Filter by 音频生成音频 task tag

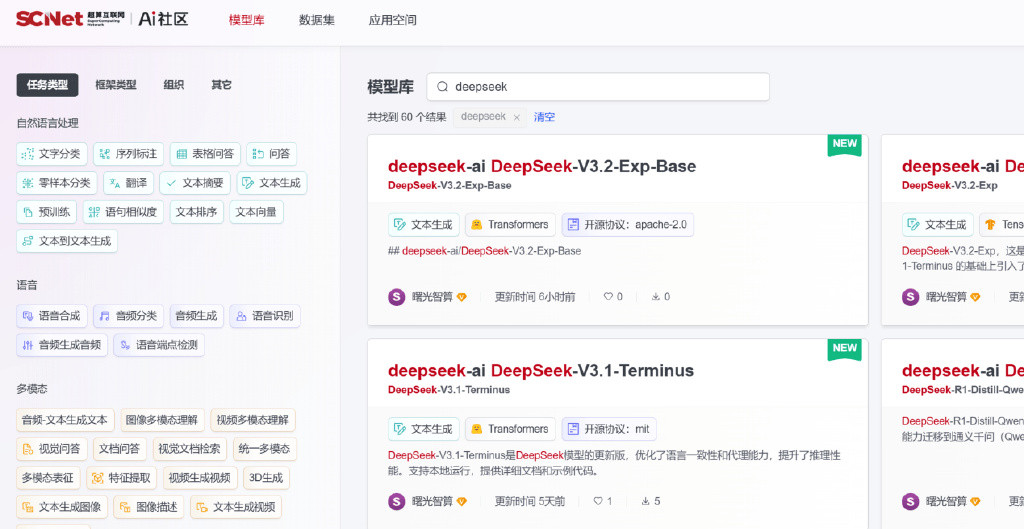pyautogui.click(x=62, y=345)
